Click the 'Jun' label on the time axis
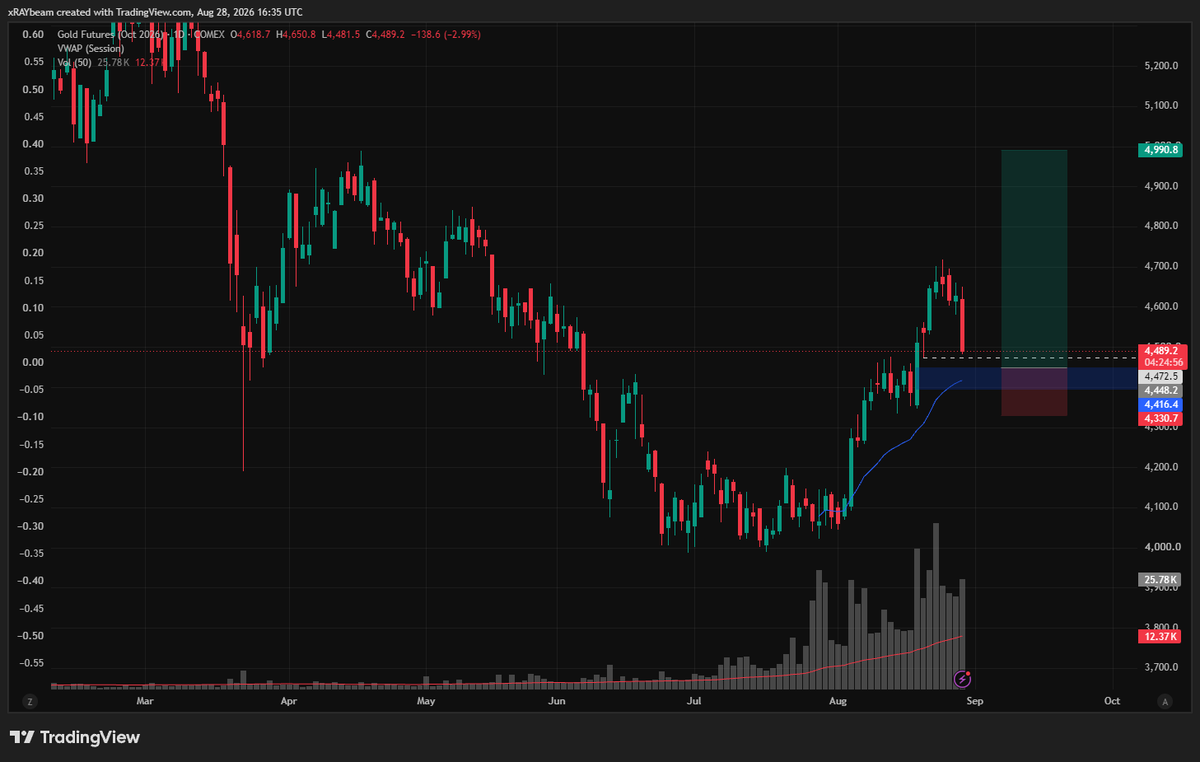1200x762 pixels. click(558, 702)
